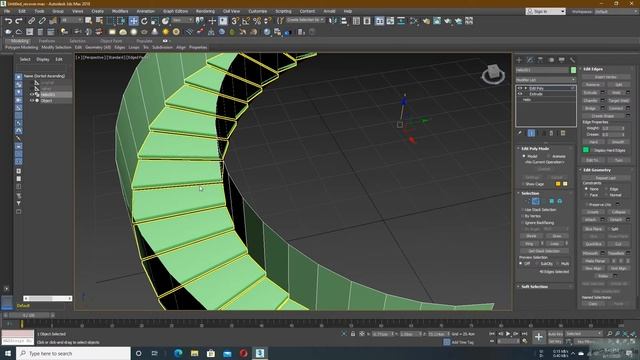Image resolution: width=640 pixels, height=360 pixels.
Task: Click the QuickSlice button
Action: click(x=593, y=244)
